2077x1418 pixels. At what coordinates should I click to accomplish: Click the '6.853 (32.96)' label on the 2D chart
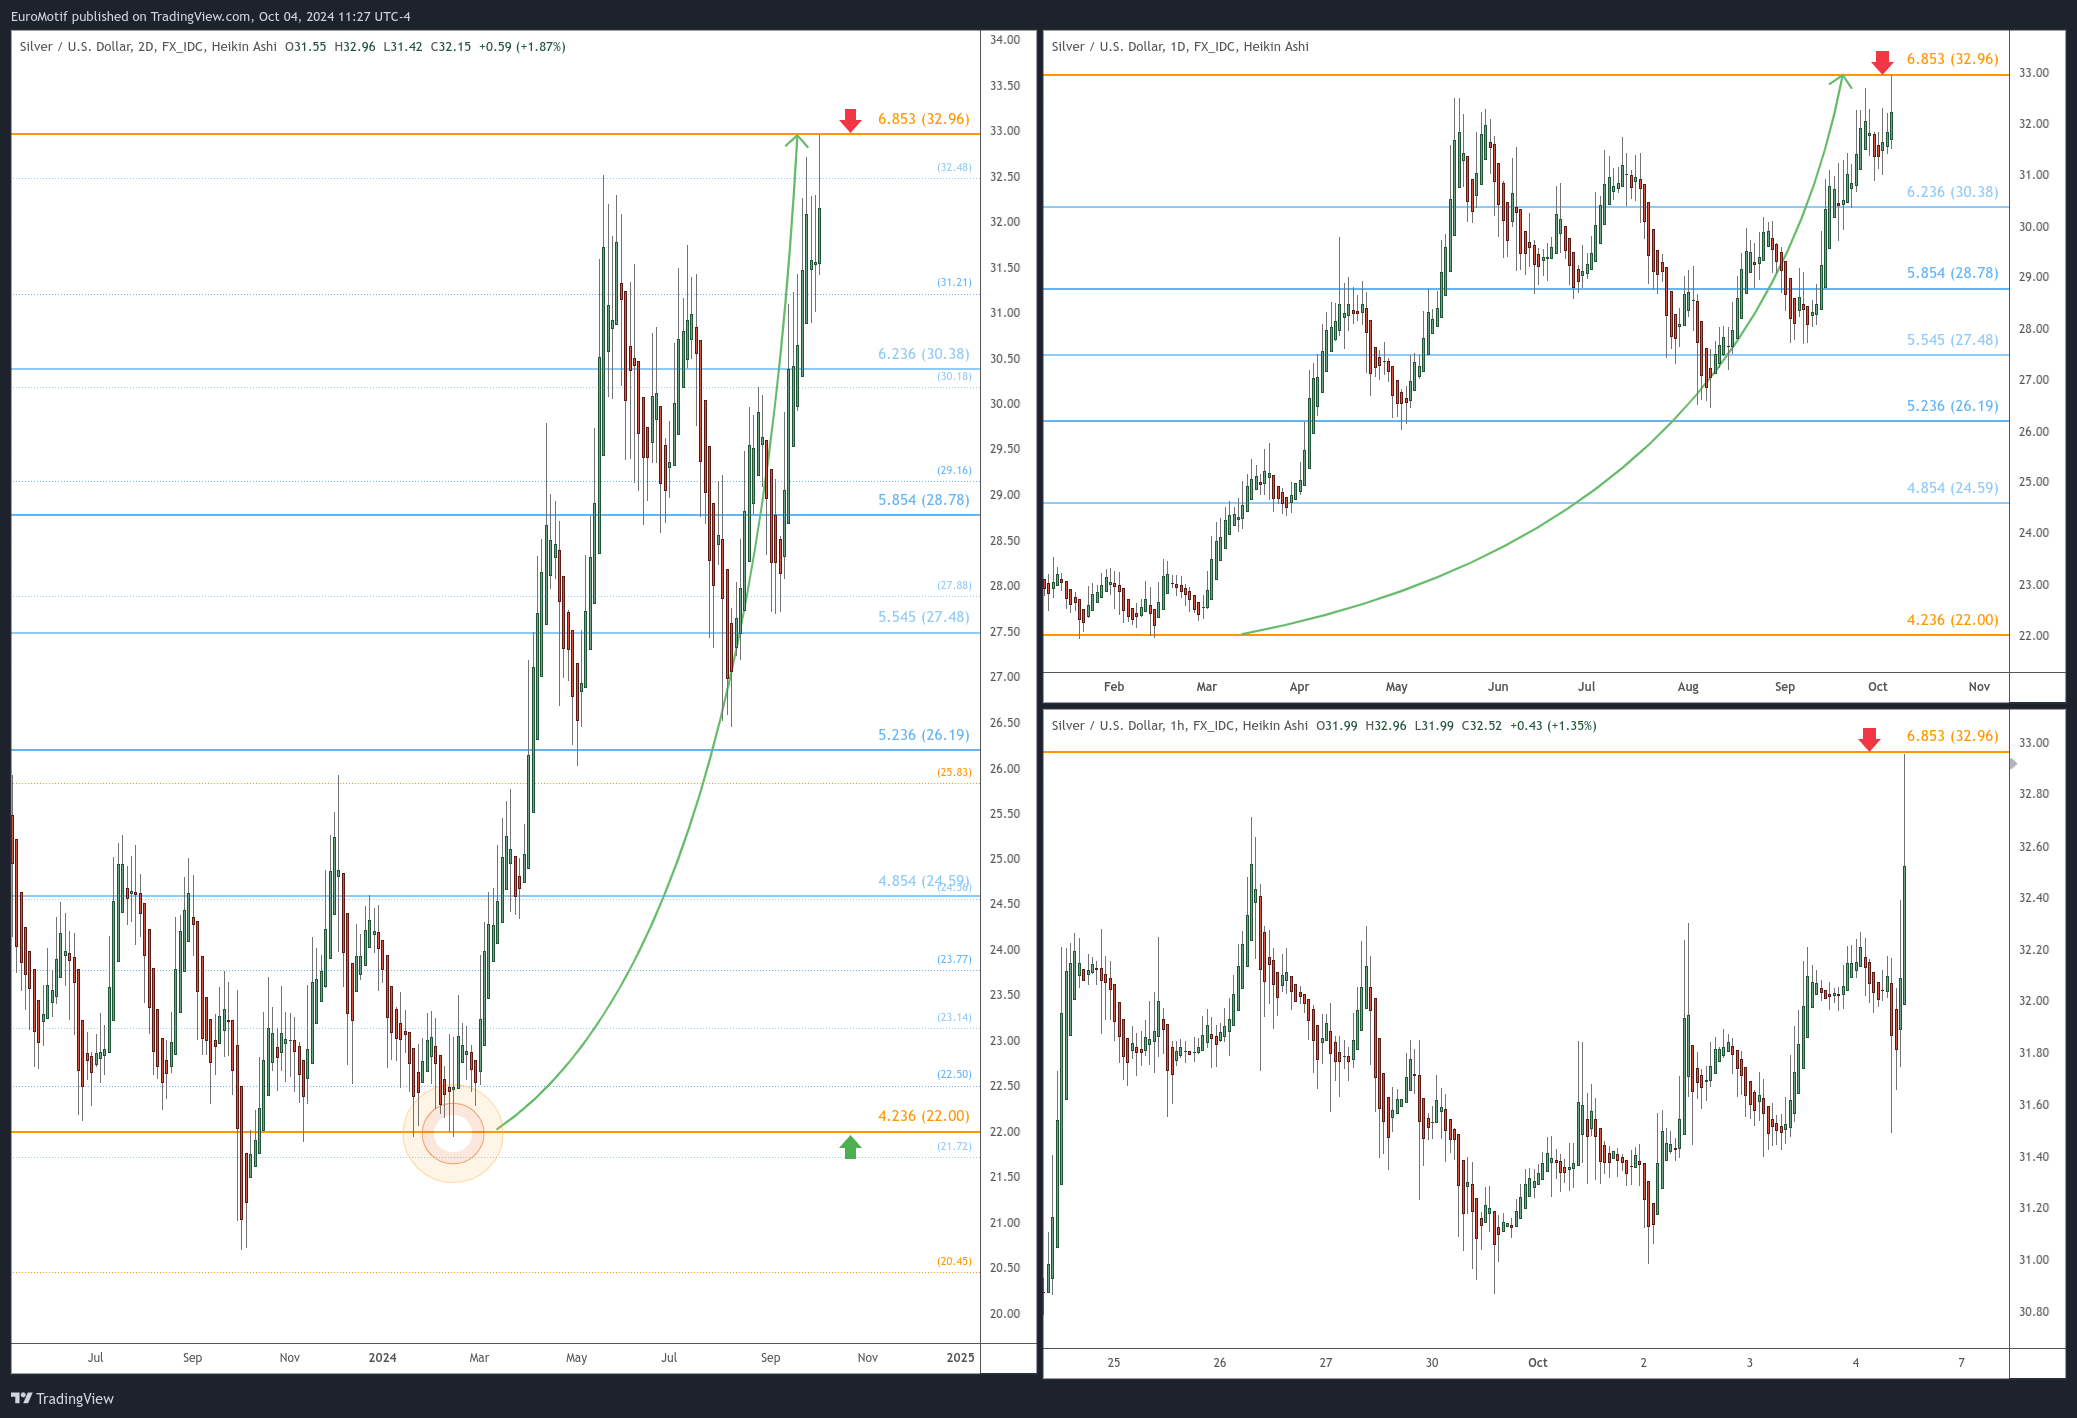(x=924, y=119)
